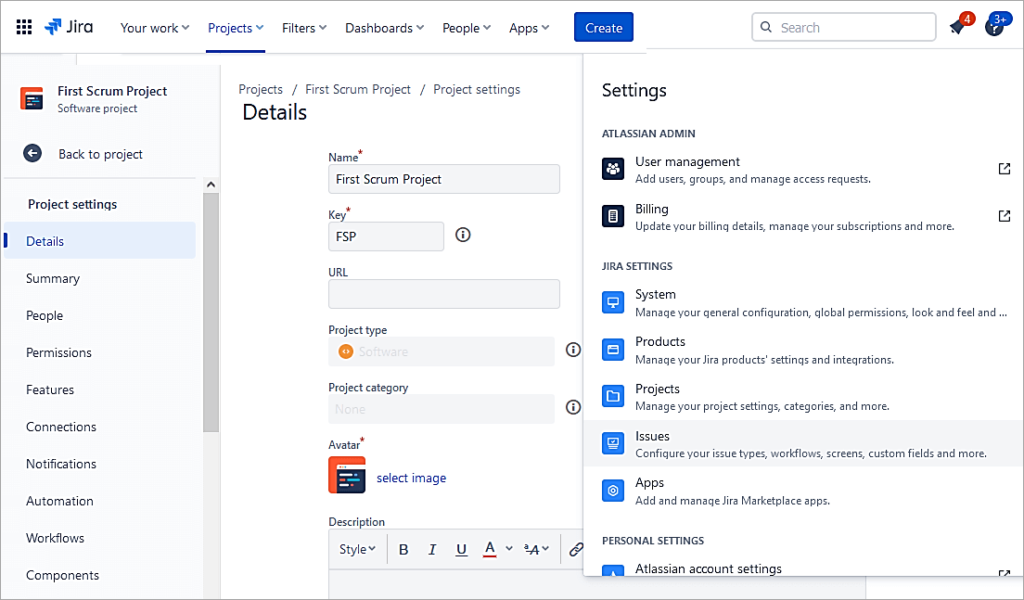Click the select image link for the avatar

[x=411, y=478]
